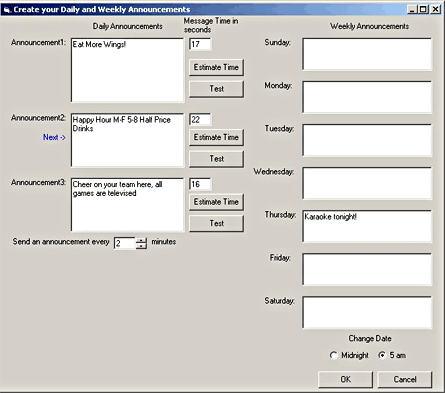The height and width of the screenshot is (393, 445).
Task: Click the Tuesday announcement box
Action: click(367, 140)
